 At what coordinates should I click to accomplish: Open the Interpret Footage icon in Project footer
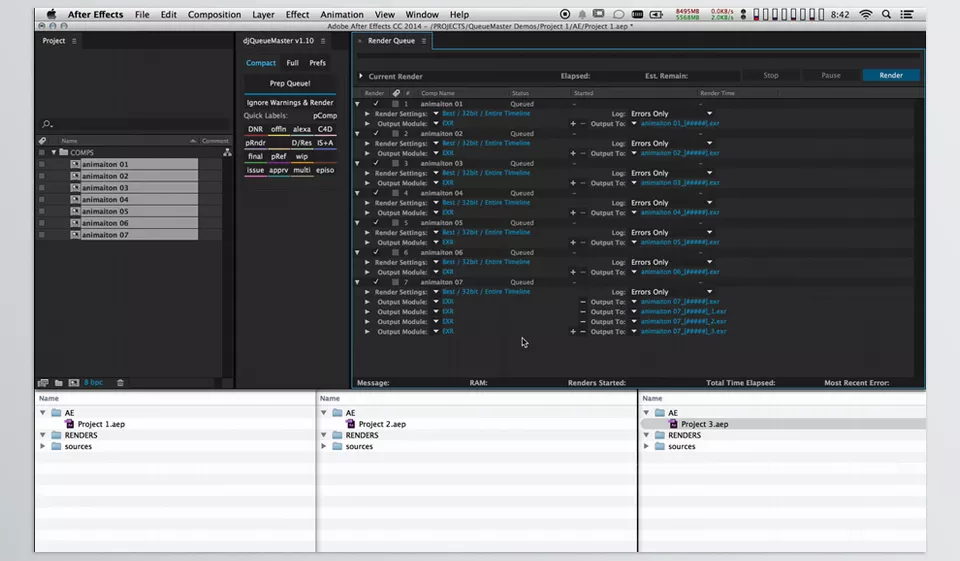tap(43, 383)
